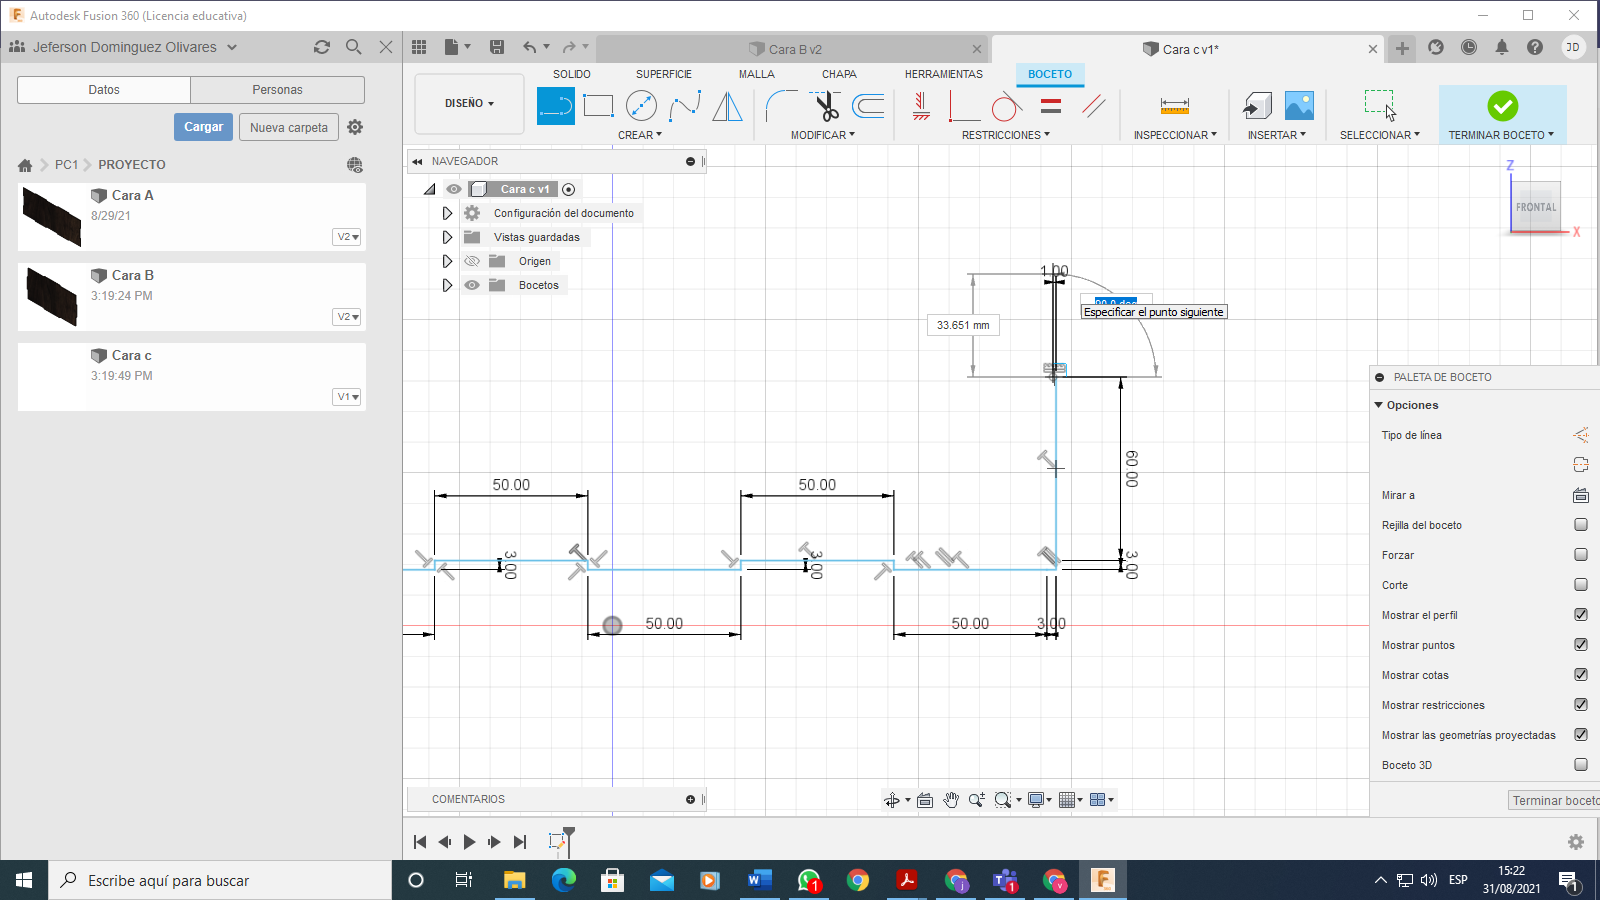Click the FRONTAL face of the ViewCube
The height and width of the screenshot is (900, 1600).
(x=1536, y=207)
